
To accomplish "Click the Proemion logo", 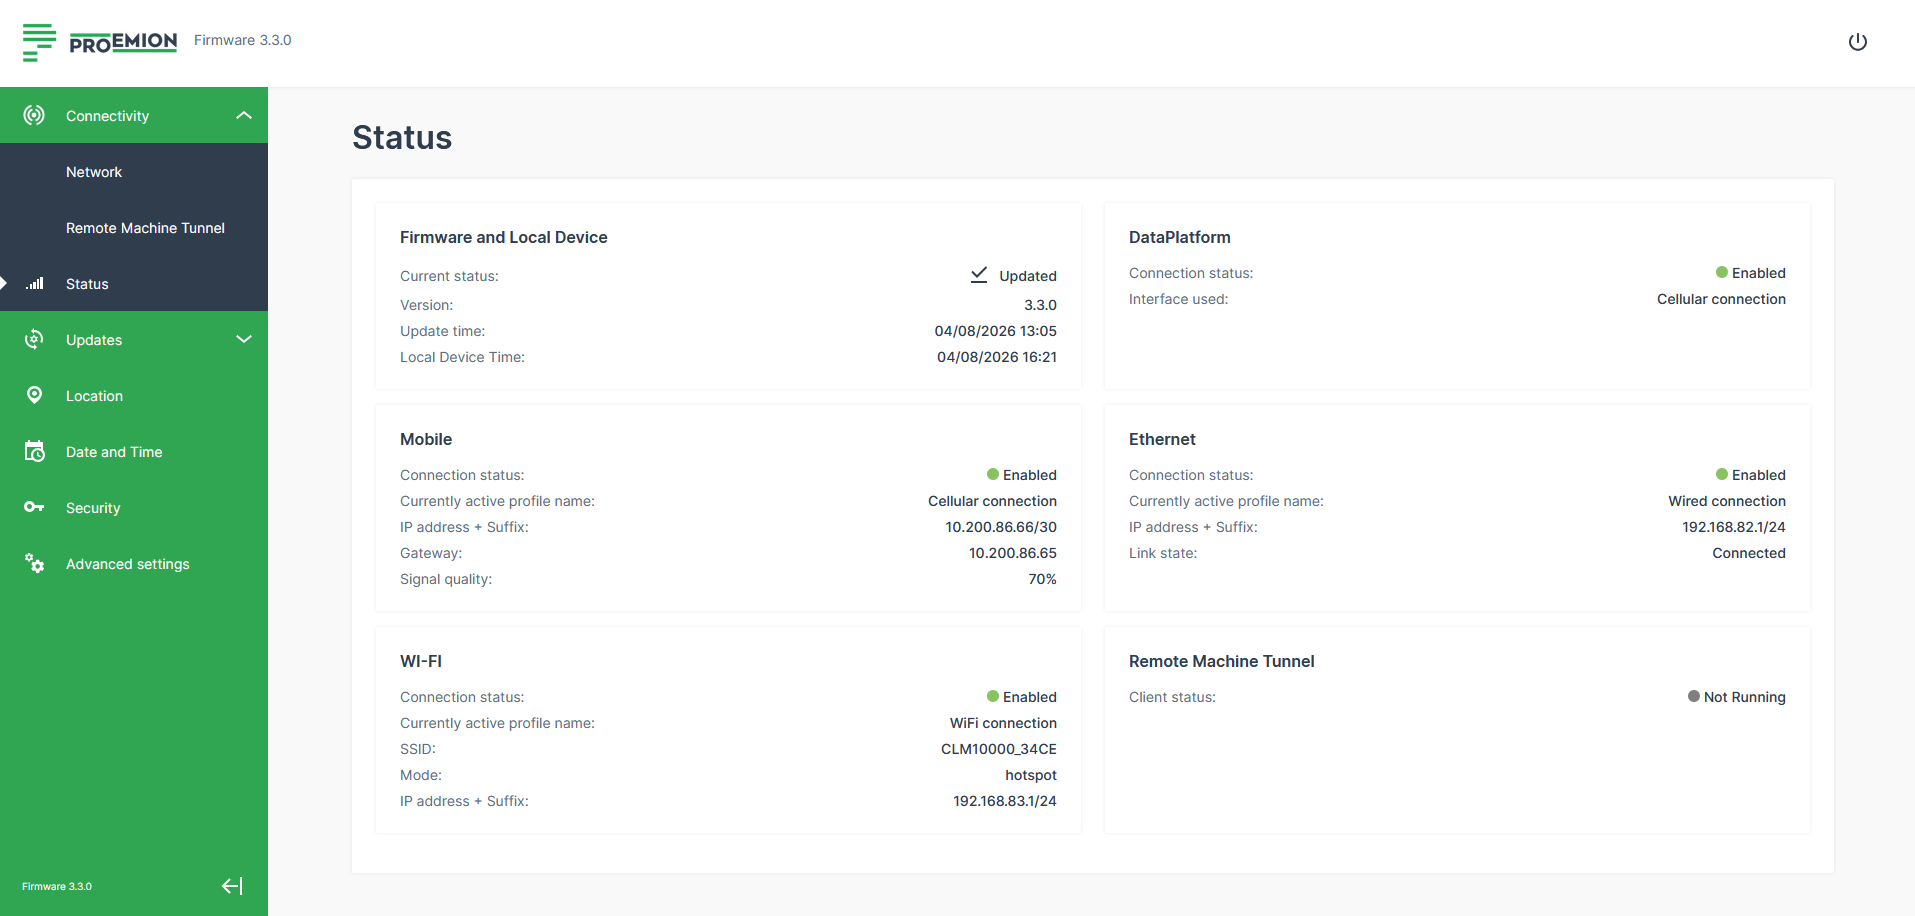I will click(100, 42).
